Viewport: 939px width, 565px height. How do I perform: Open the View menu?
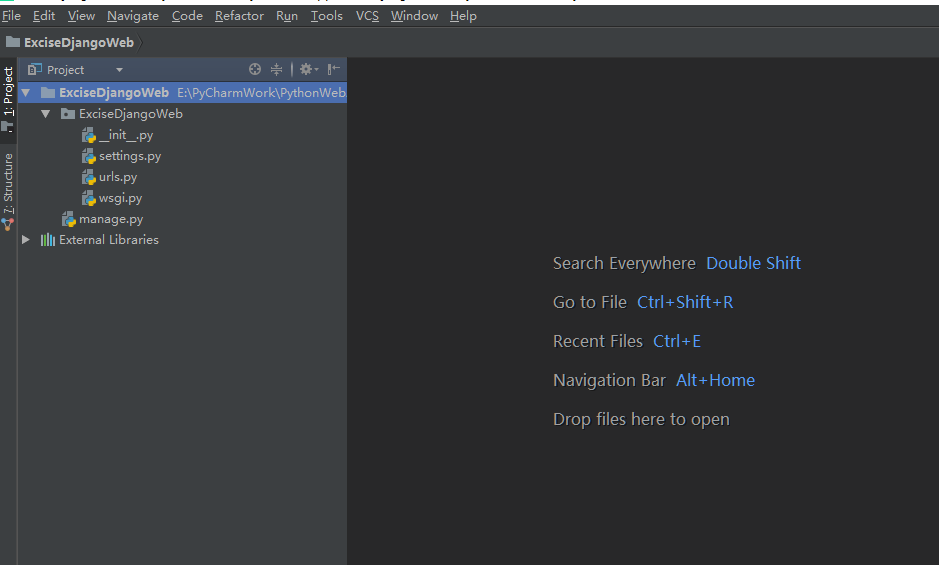click(81, 16)
